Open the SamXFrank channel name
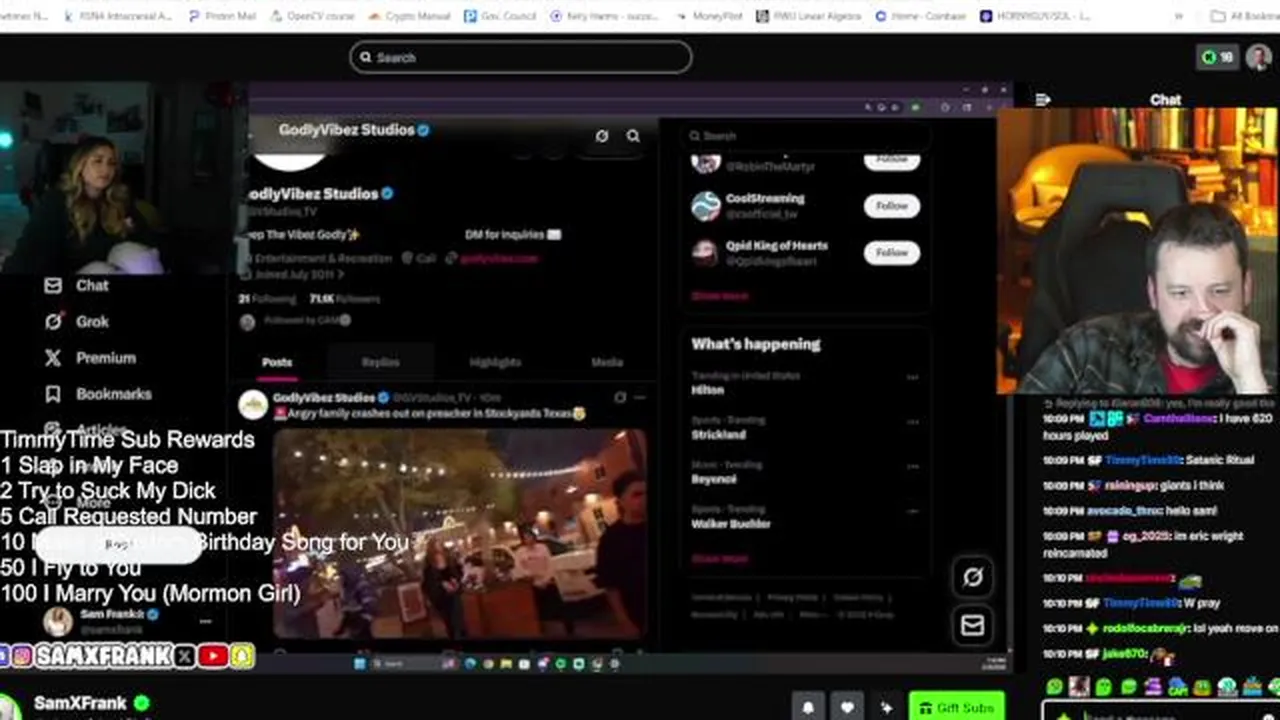The height and width of the screenshot is (720, 1280). coord(80,703)
